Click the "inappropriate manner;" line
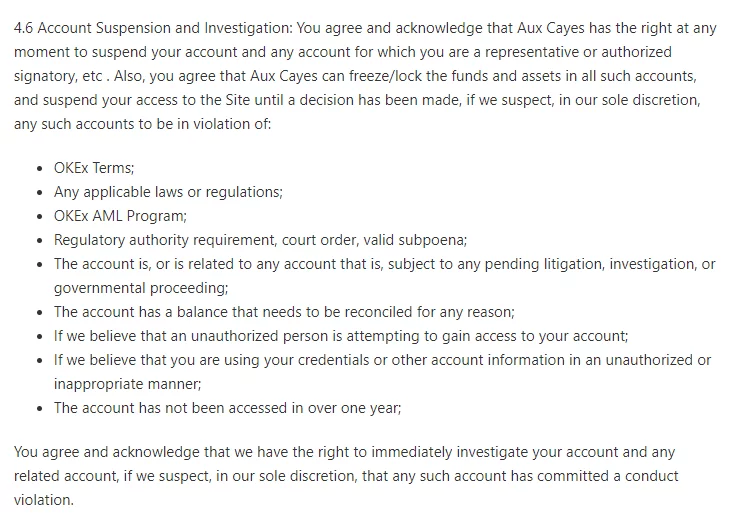 pos(127,384)
